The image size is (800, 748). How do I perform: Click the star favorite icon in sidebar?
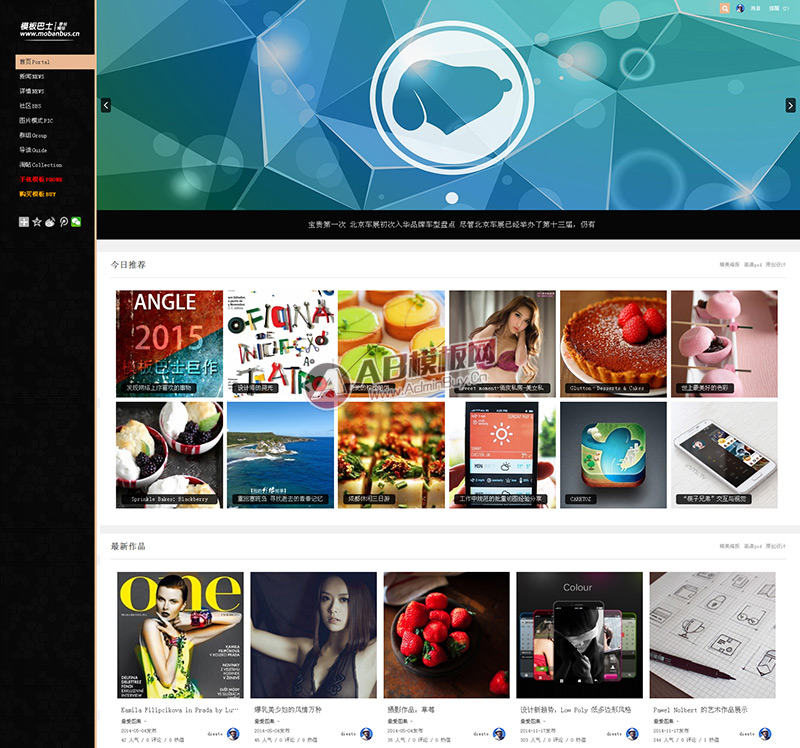tap(37, 221)
